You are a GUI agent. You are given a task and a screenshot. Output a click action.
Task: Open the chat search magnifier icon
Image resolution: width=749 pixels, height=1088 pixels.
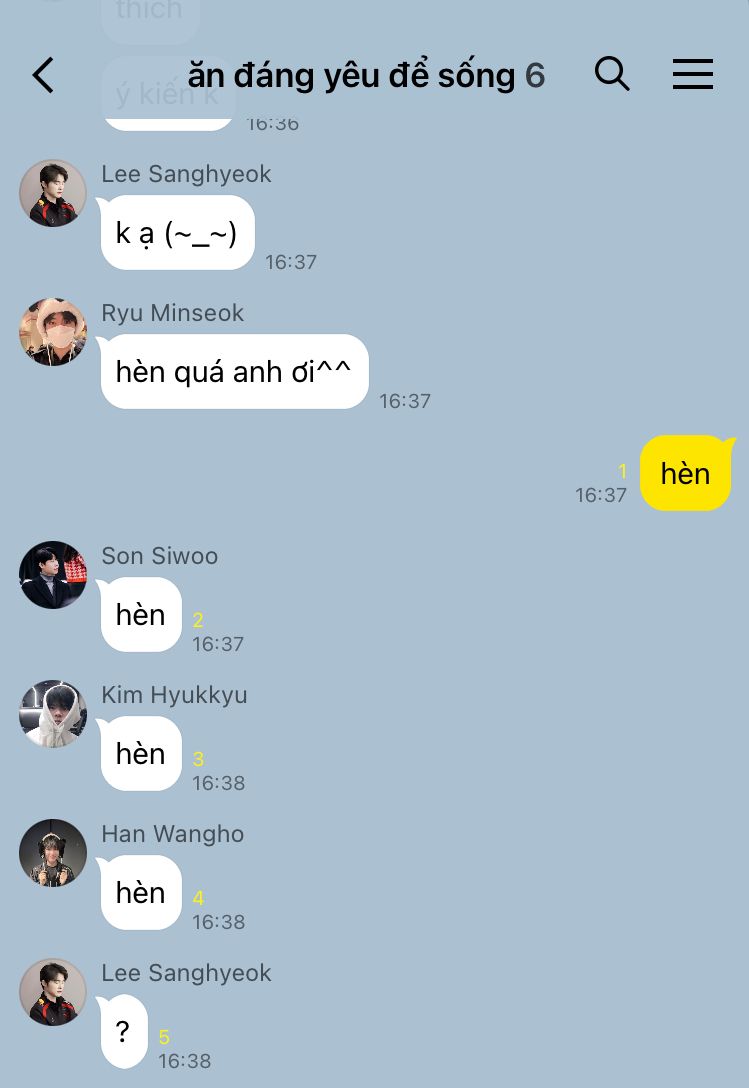pos(612,74)
